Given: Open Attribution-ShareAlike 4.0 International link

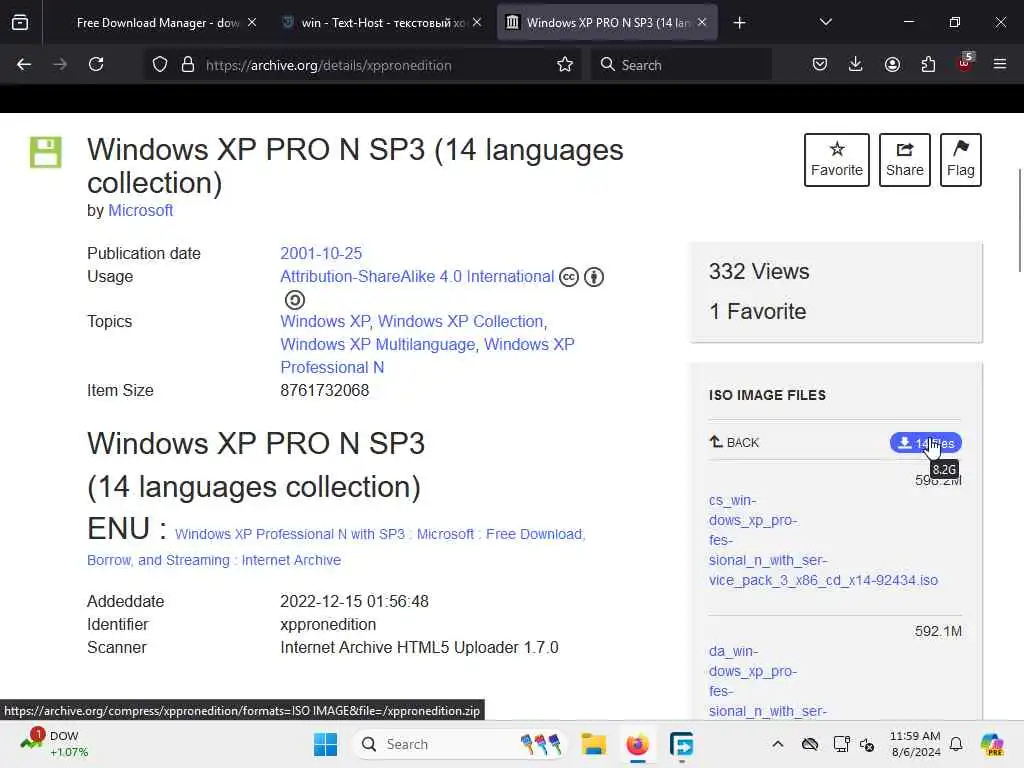Looking at the screenshot, I should click(x=417, y=276).
